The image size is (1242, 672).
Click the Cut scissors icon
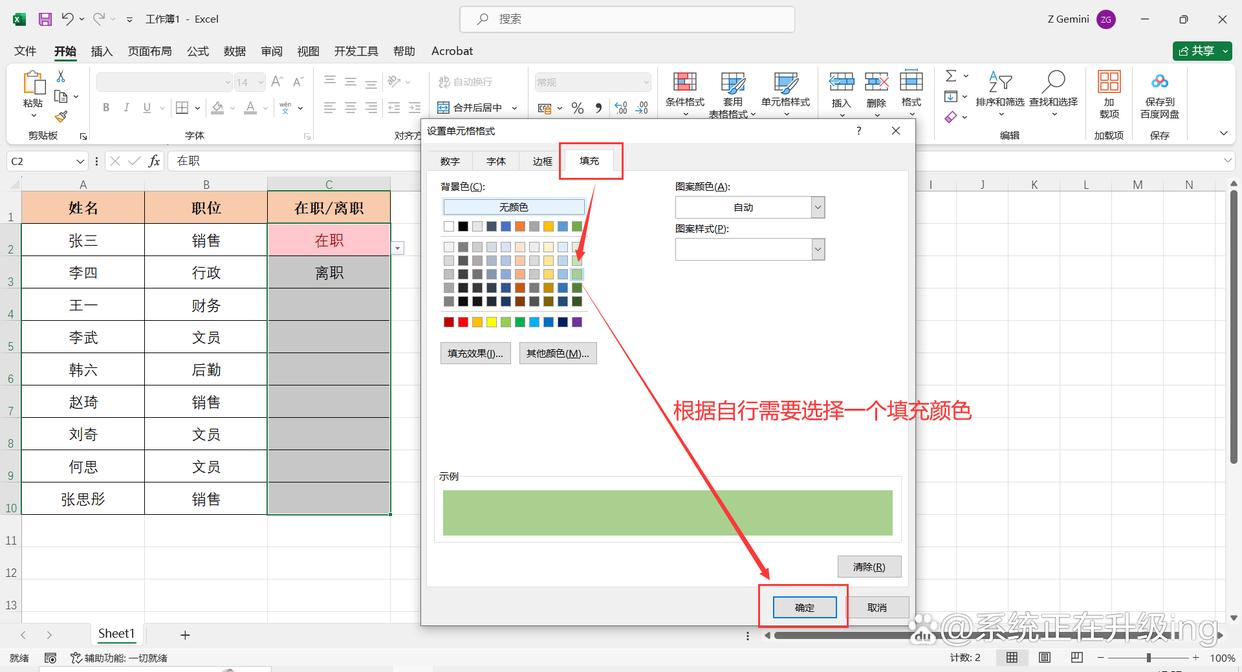[x=61, y=76]
